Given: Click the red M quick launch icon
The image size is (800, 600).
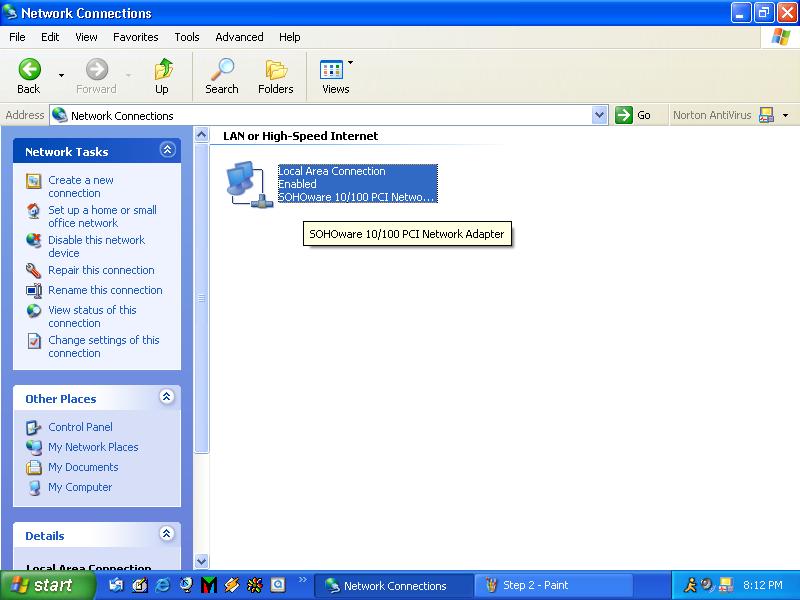Looking at the screenshot, I should click(209, 585).
